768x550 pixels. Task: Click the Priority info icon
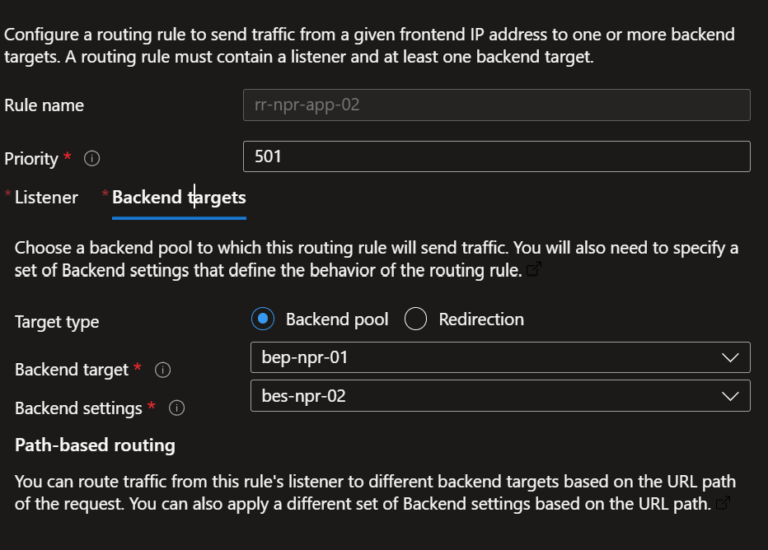92,158
